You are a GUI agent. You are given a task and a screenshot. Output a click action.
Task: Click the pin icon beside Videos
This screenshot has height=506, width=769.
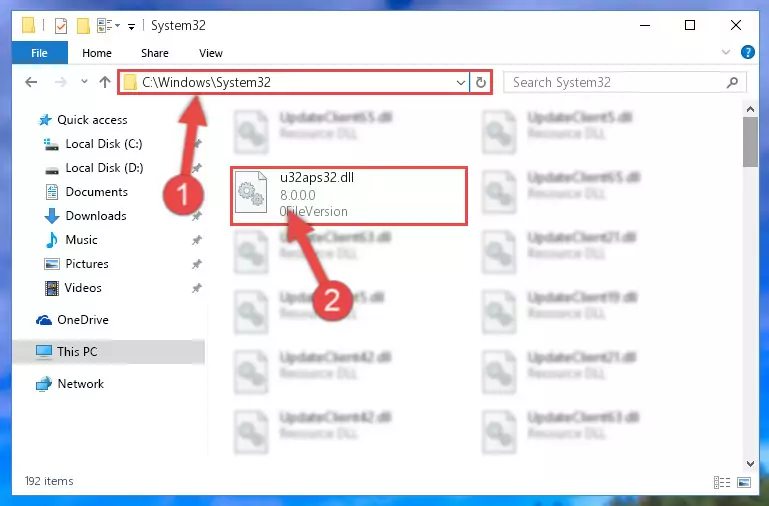pos(197,288)
